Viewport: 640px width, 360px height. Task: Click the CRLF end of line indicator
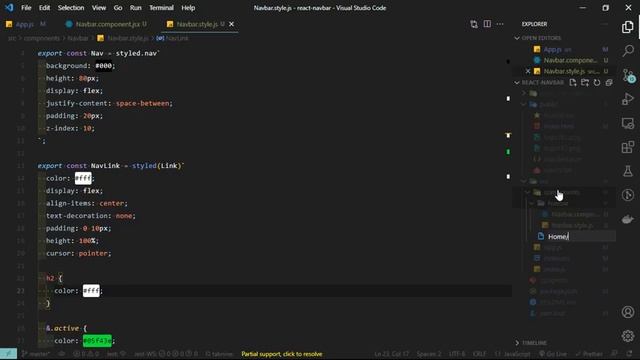479,354
